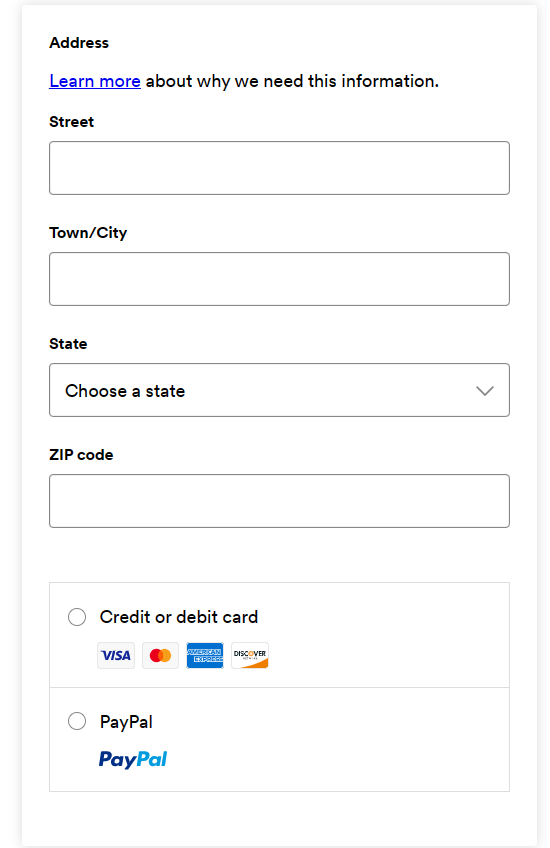
Task: Focus the Street input field
Action: pos(279,168)
